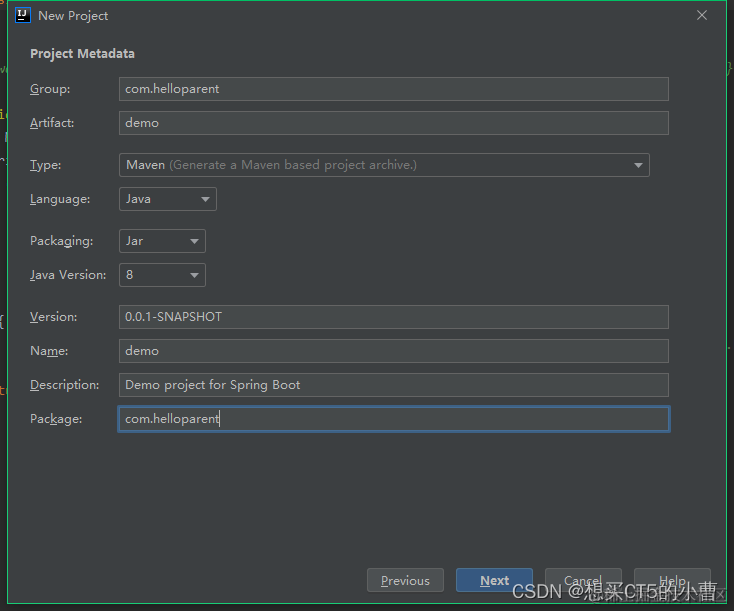The image size is (734, 611).
Task: Click the Type: label
Action: [x=45, y=165]
